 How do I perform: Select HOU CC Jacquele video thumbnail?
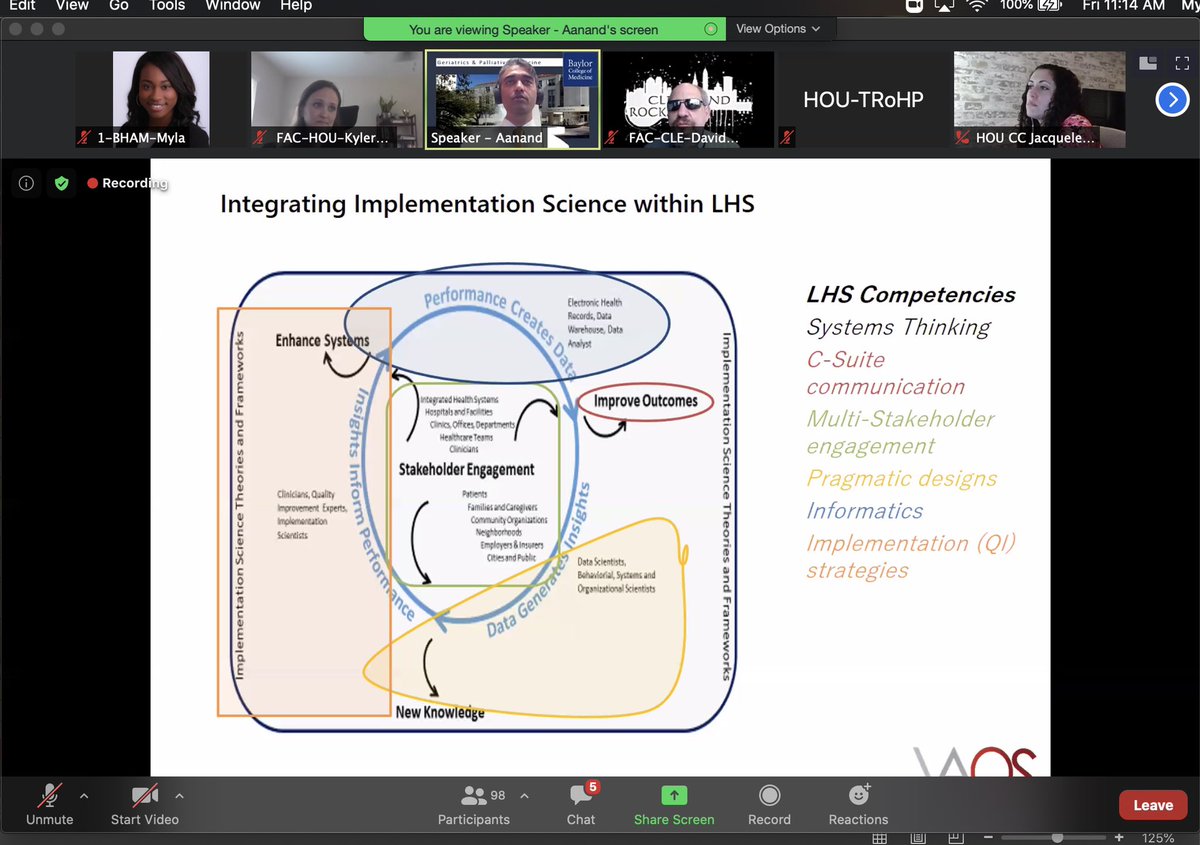(1039, 99)
